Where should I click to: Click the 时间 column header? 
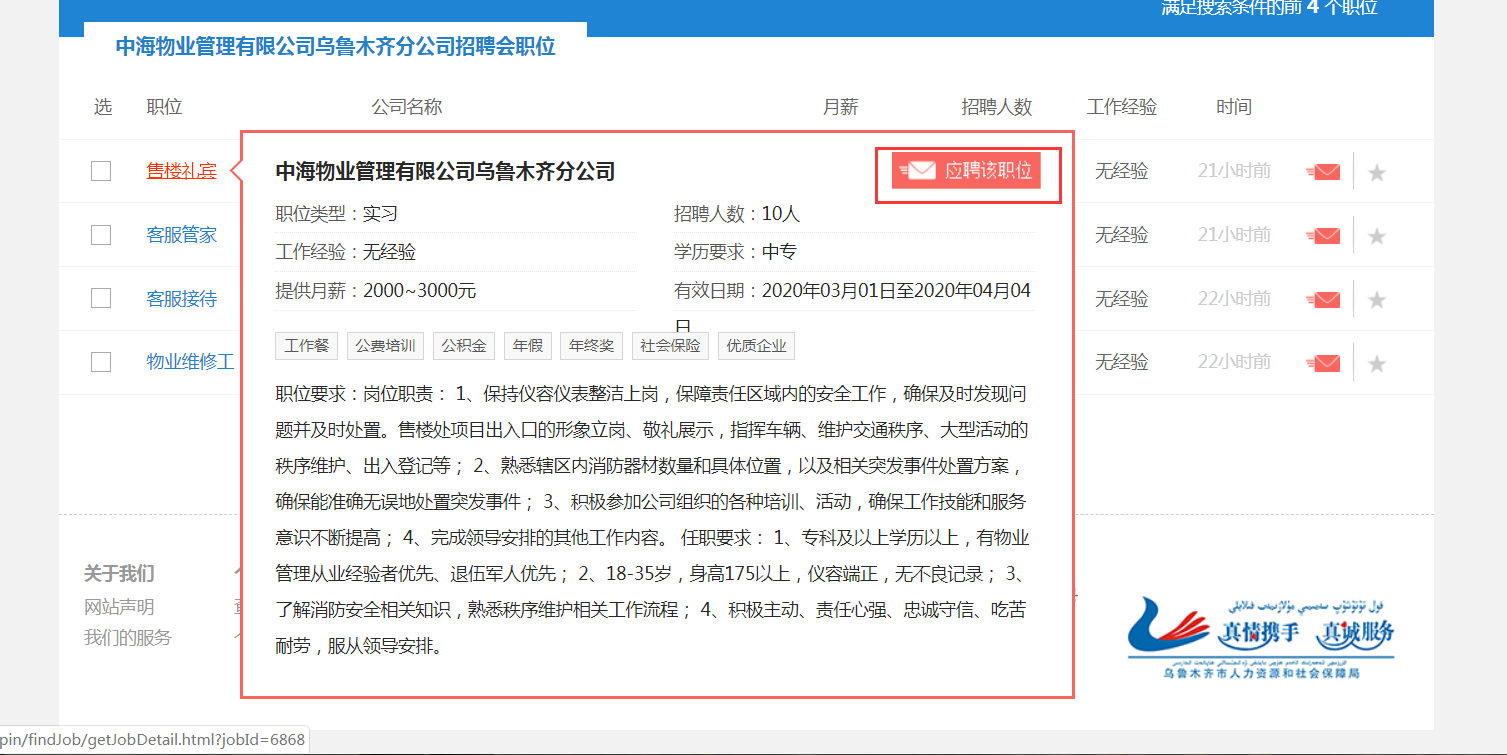(x=1235, y=107)
